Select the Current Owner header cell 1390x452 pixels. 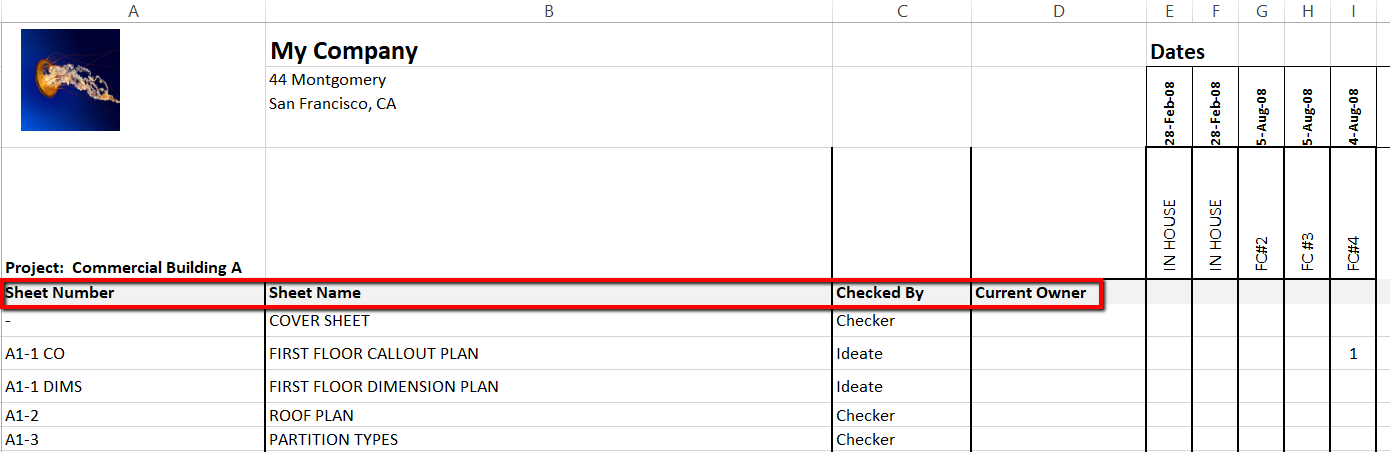(1030, 293)
